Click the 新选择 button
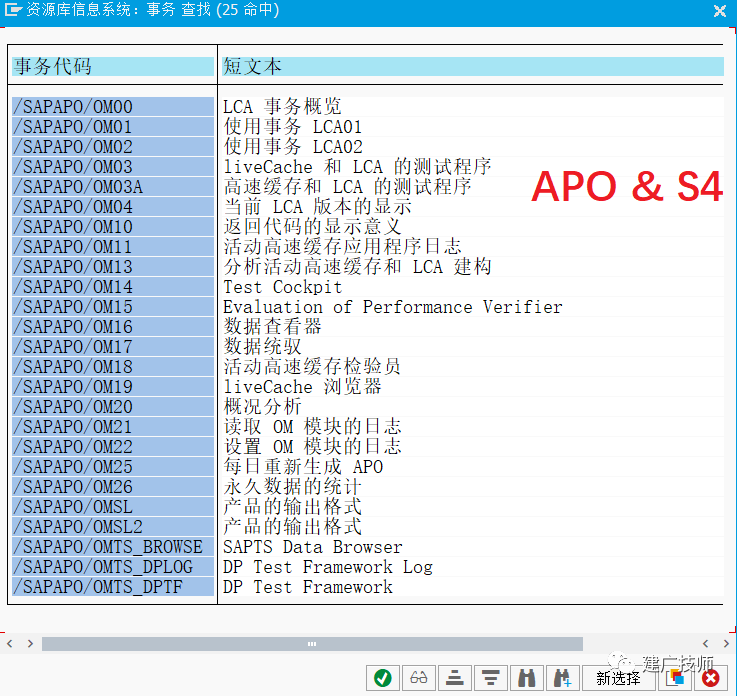 coord(618,678)
